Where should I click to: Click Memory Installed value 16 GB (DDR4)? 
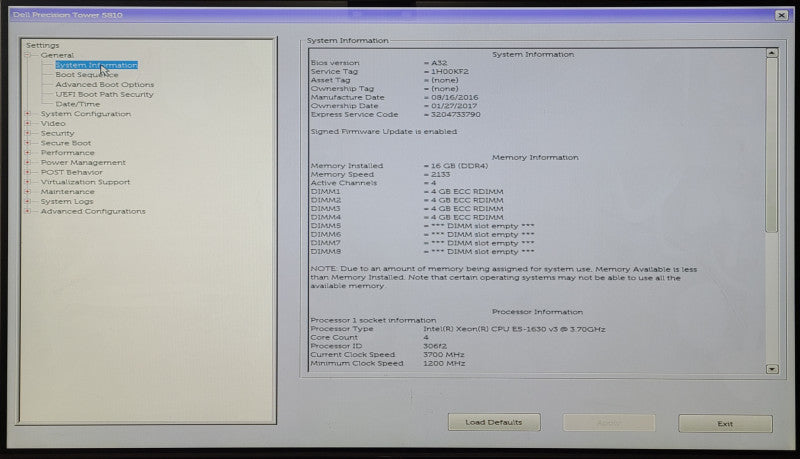click(x=459, y=166)
